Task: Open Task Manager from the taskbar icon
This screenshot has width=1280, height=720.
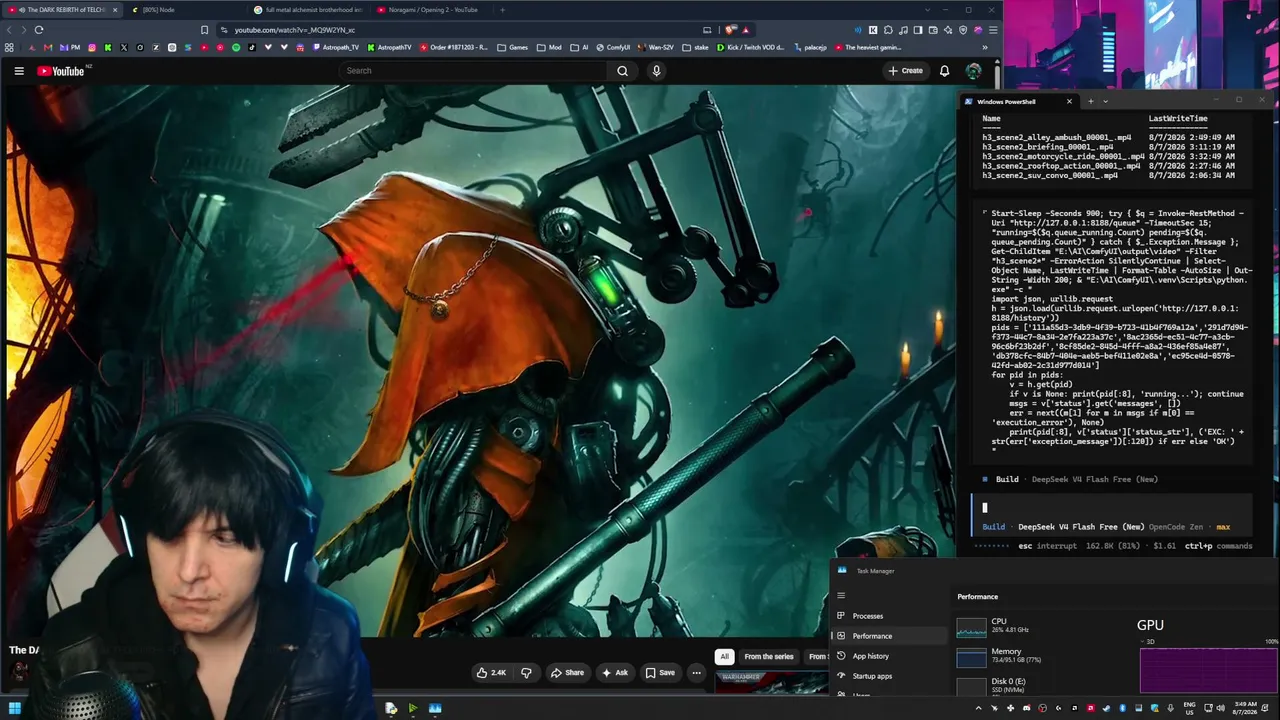Action: click(435, 709)
